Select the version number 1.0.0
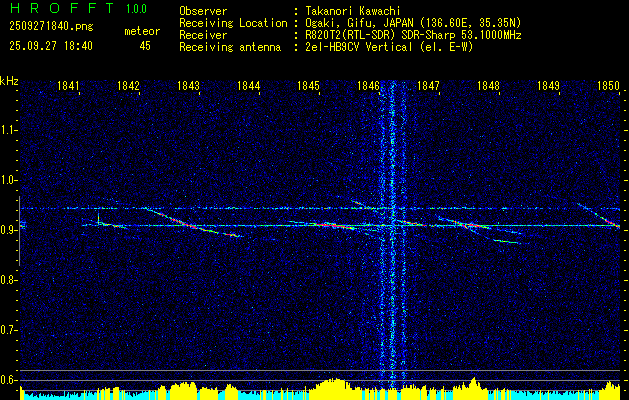 (136, 9)
